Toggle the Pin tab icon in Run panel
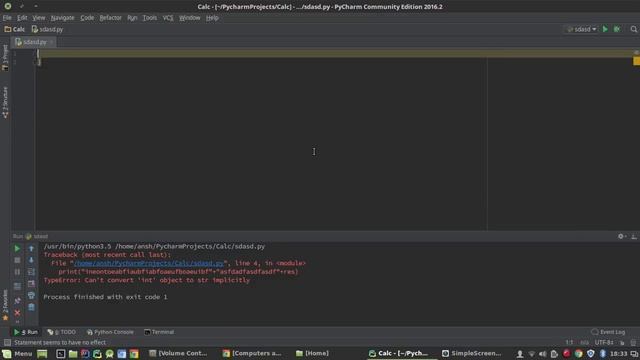Viewport: 640px width, 360px height. click(17, 301)
